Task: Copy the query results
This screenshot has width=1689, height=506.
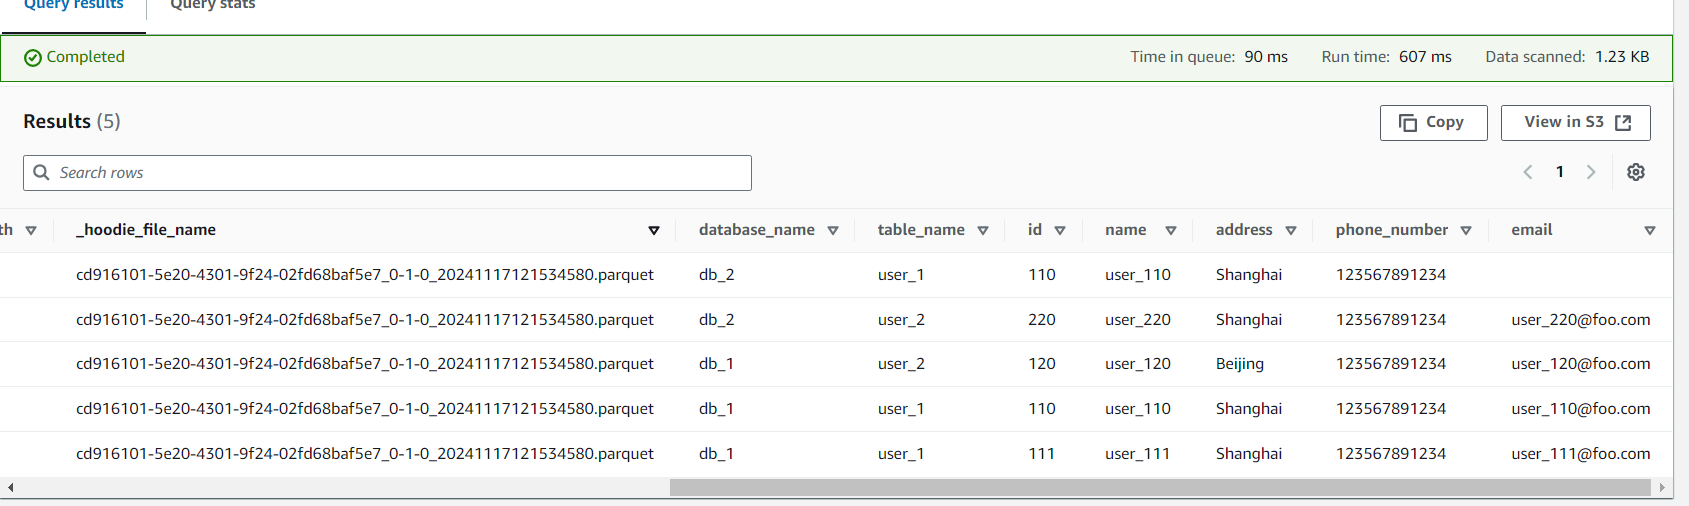Action: click(x=1433, y=122)
